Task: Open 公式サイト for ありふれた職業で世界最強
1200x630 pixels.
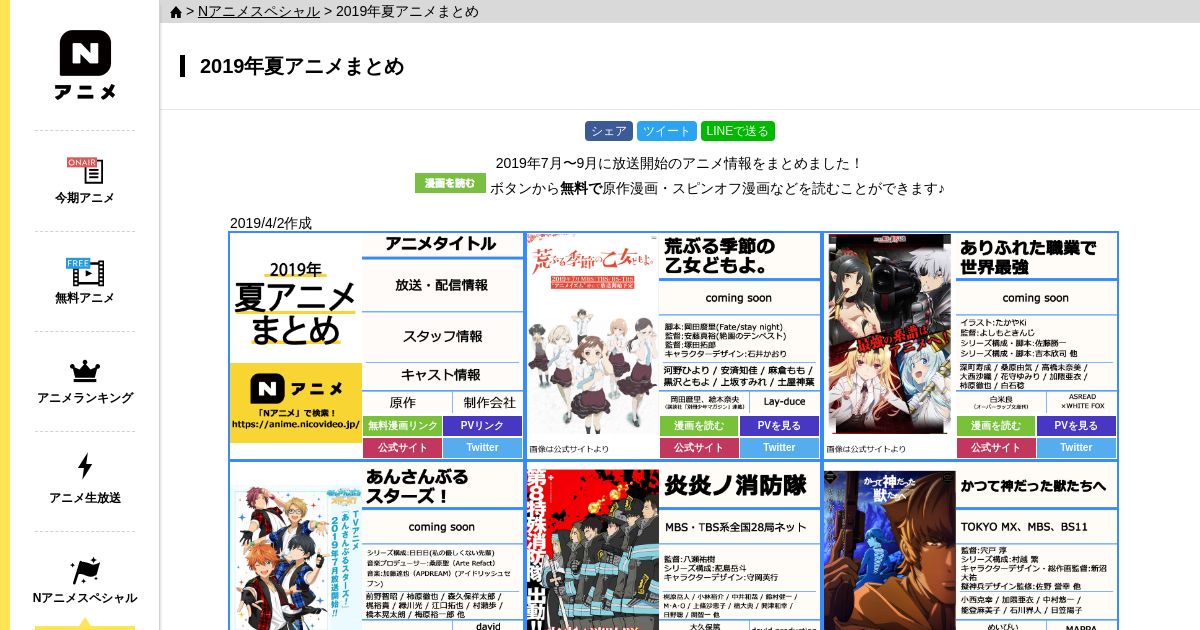Action: [x=996, y=448]
